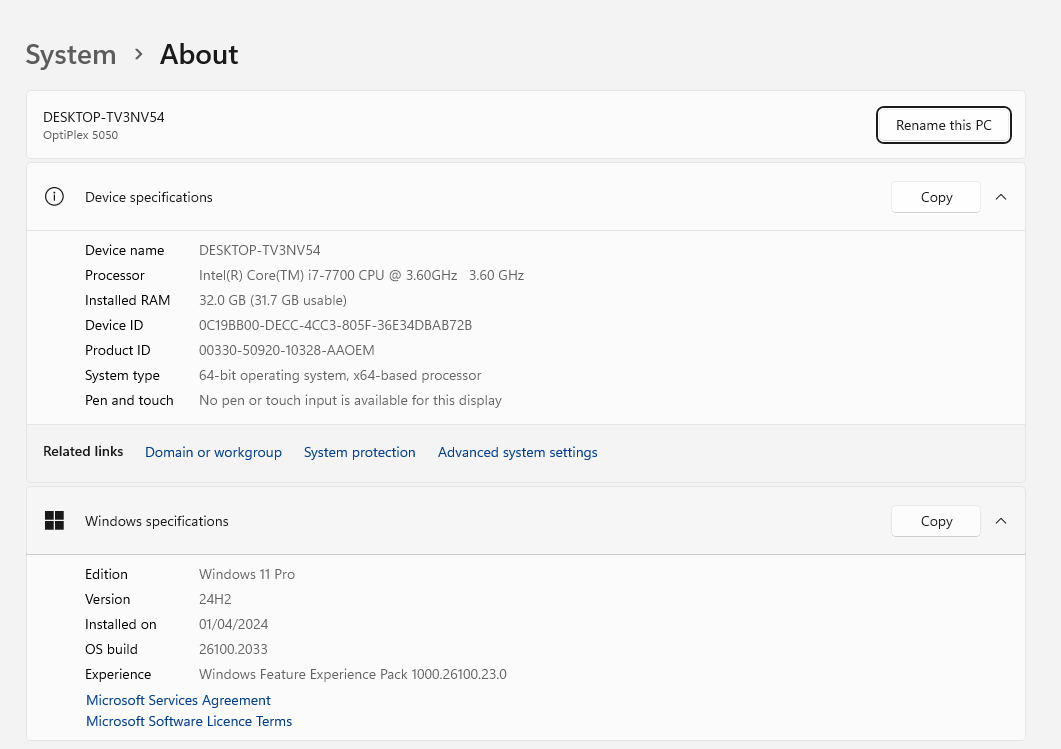Select Device name value DESKTOP-TV3NV54 in specifications
Image resolution: width=1061 pixels, height=749 pixels.
(260, 250)
